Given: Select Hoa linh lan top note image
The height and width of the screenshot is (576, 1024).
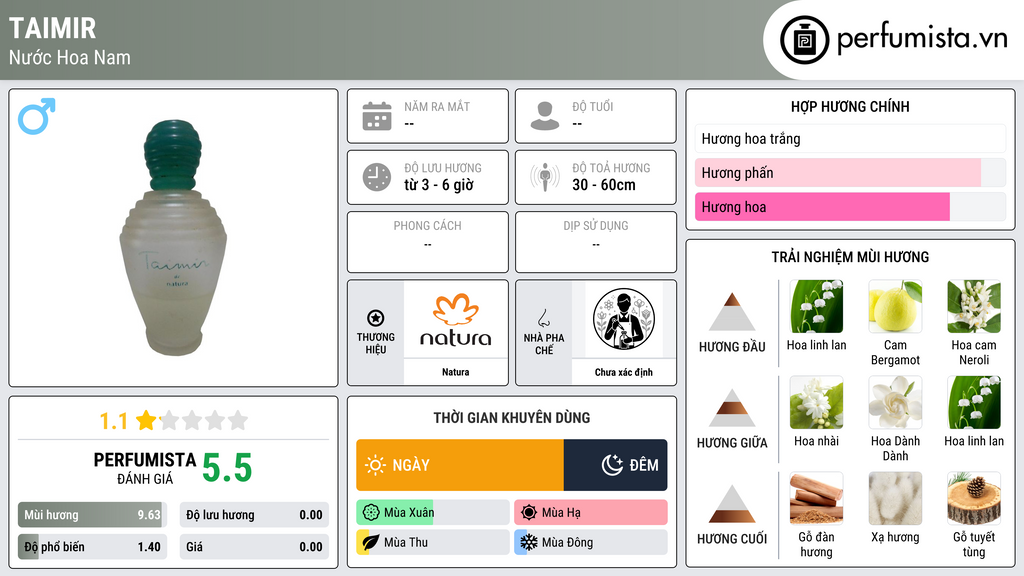Looking at the screenshot, I should click(x=816, y=306).
